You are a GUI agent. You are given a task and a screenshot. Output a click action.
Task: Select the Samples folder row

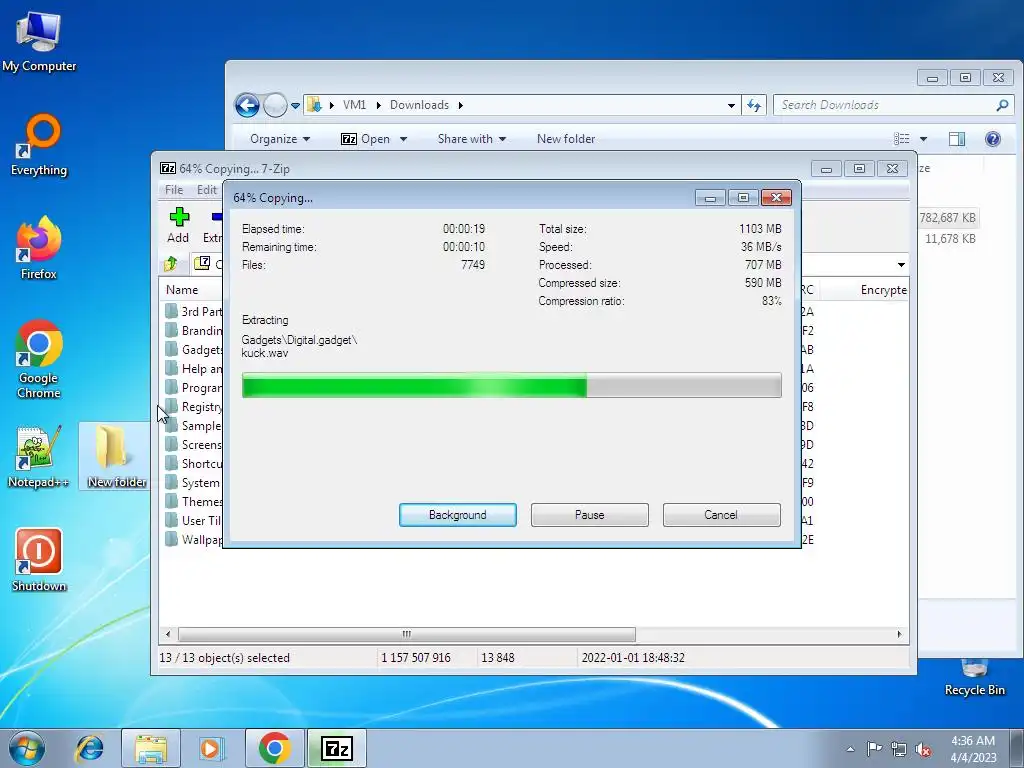194,425
